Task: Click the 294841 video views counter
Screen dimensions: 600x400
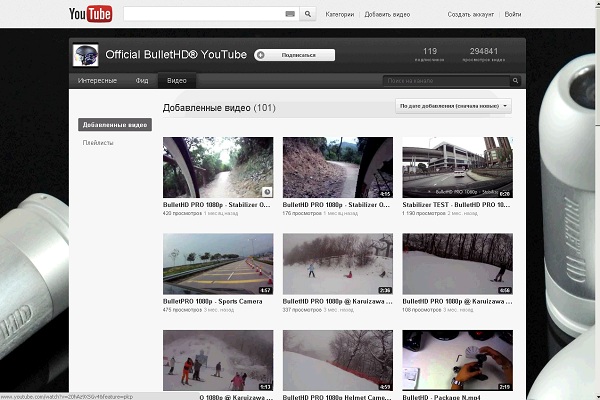Action: 484,54
